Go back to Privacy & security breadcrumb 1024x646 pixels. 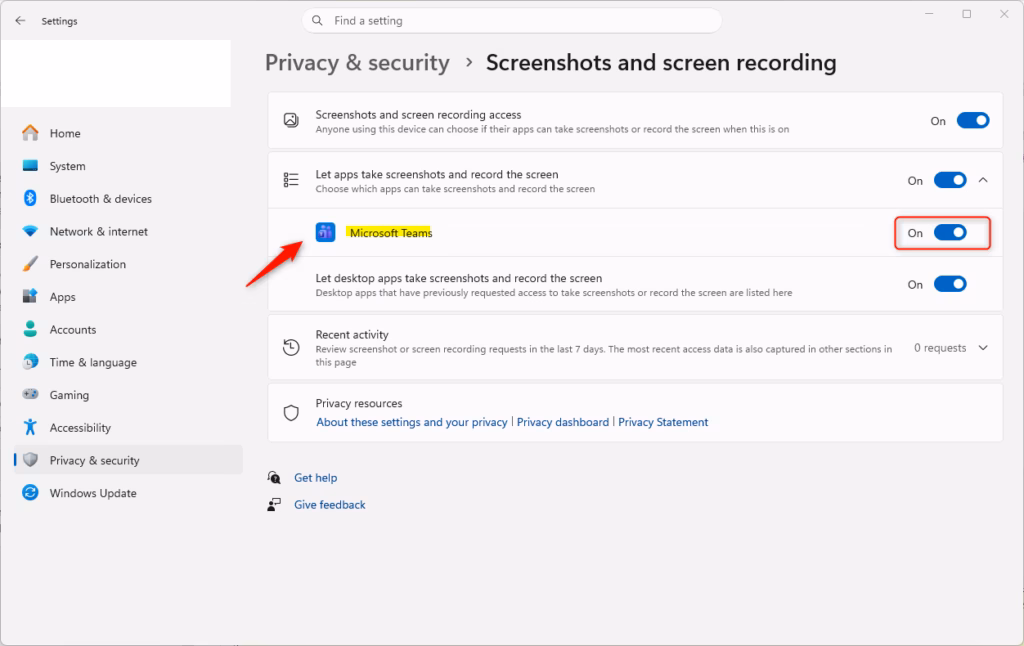[x=357, y=63]
